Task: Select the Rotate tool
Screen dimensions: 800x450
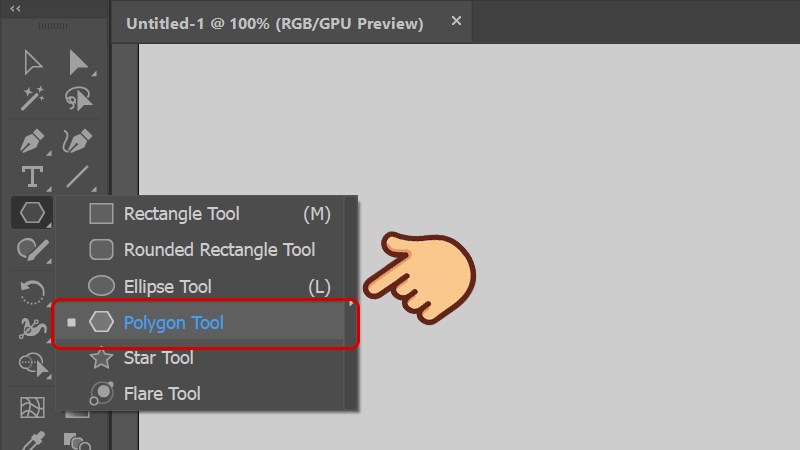Action: pyautogui.click(x=33, y=291)
